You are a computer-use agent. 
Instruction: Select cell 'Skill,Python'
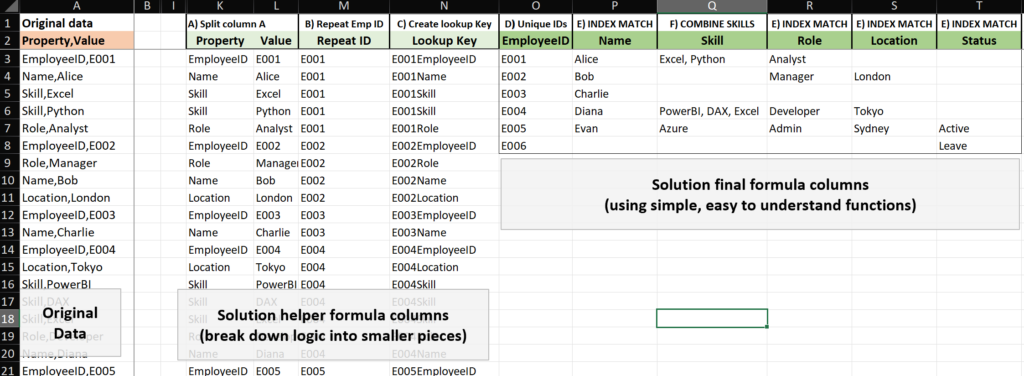76,111
